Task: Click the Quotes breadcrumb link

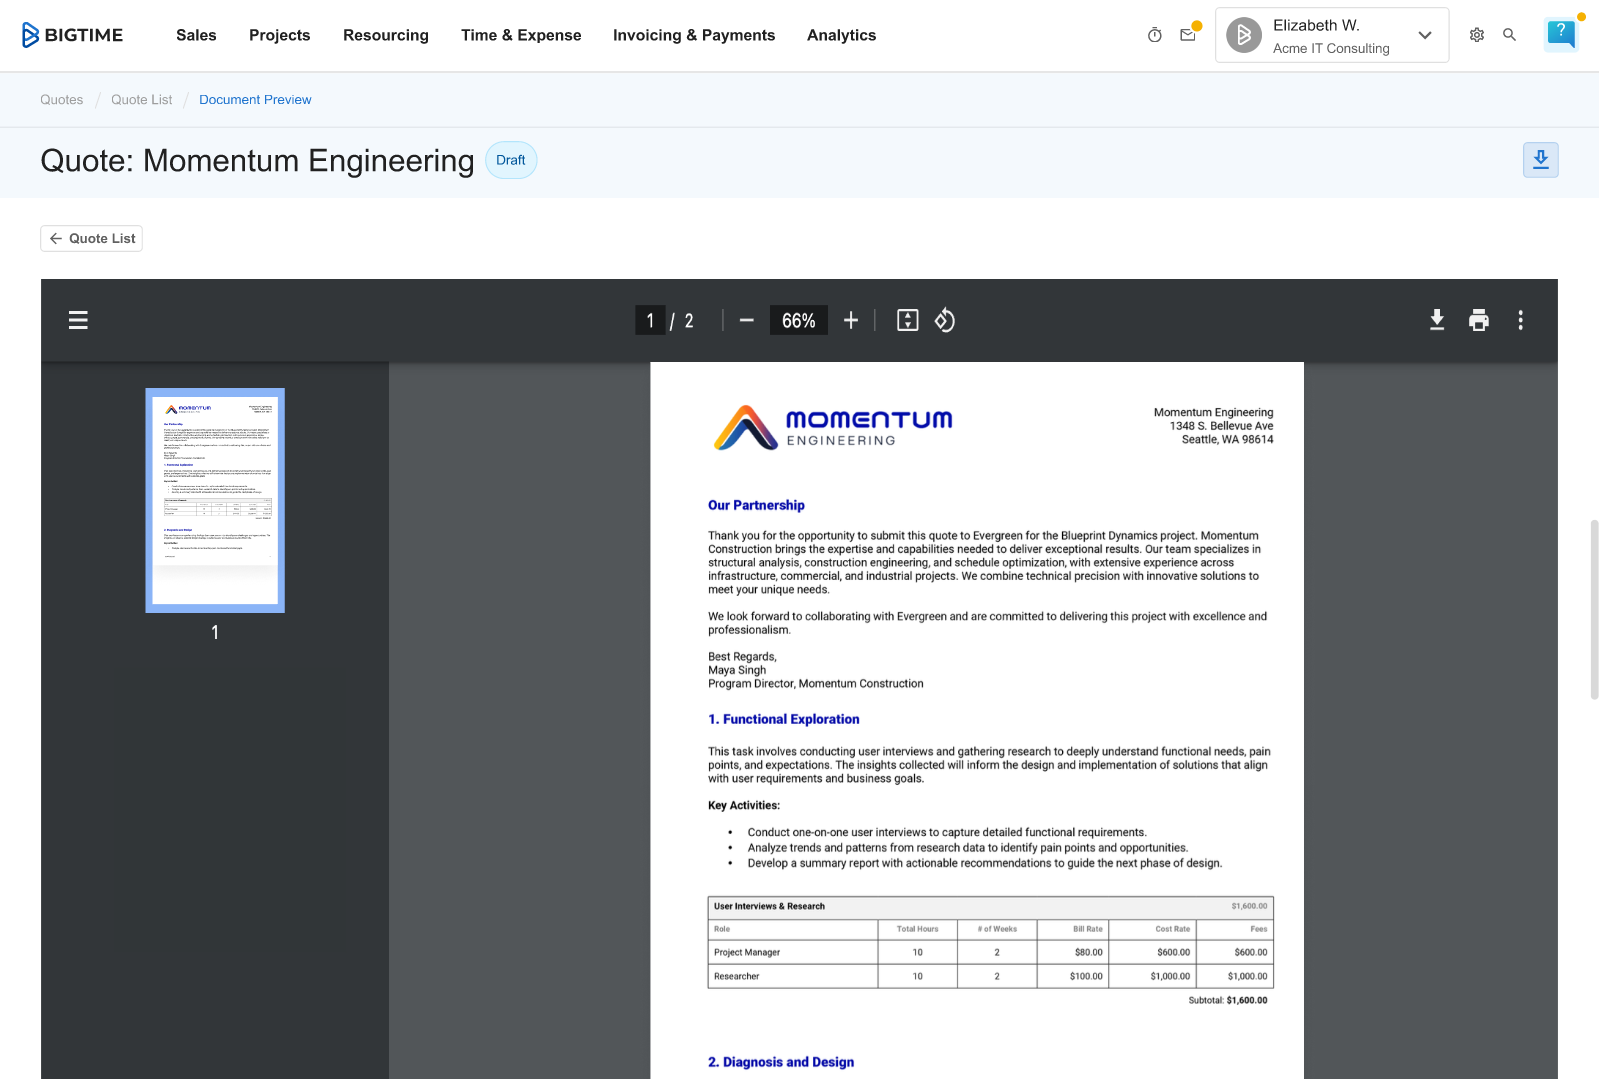Action: [x=62, y=100]
